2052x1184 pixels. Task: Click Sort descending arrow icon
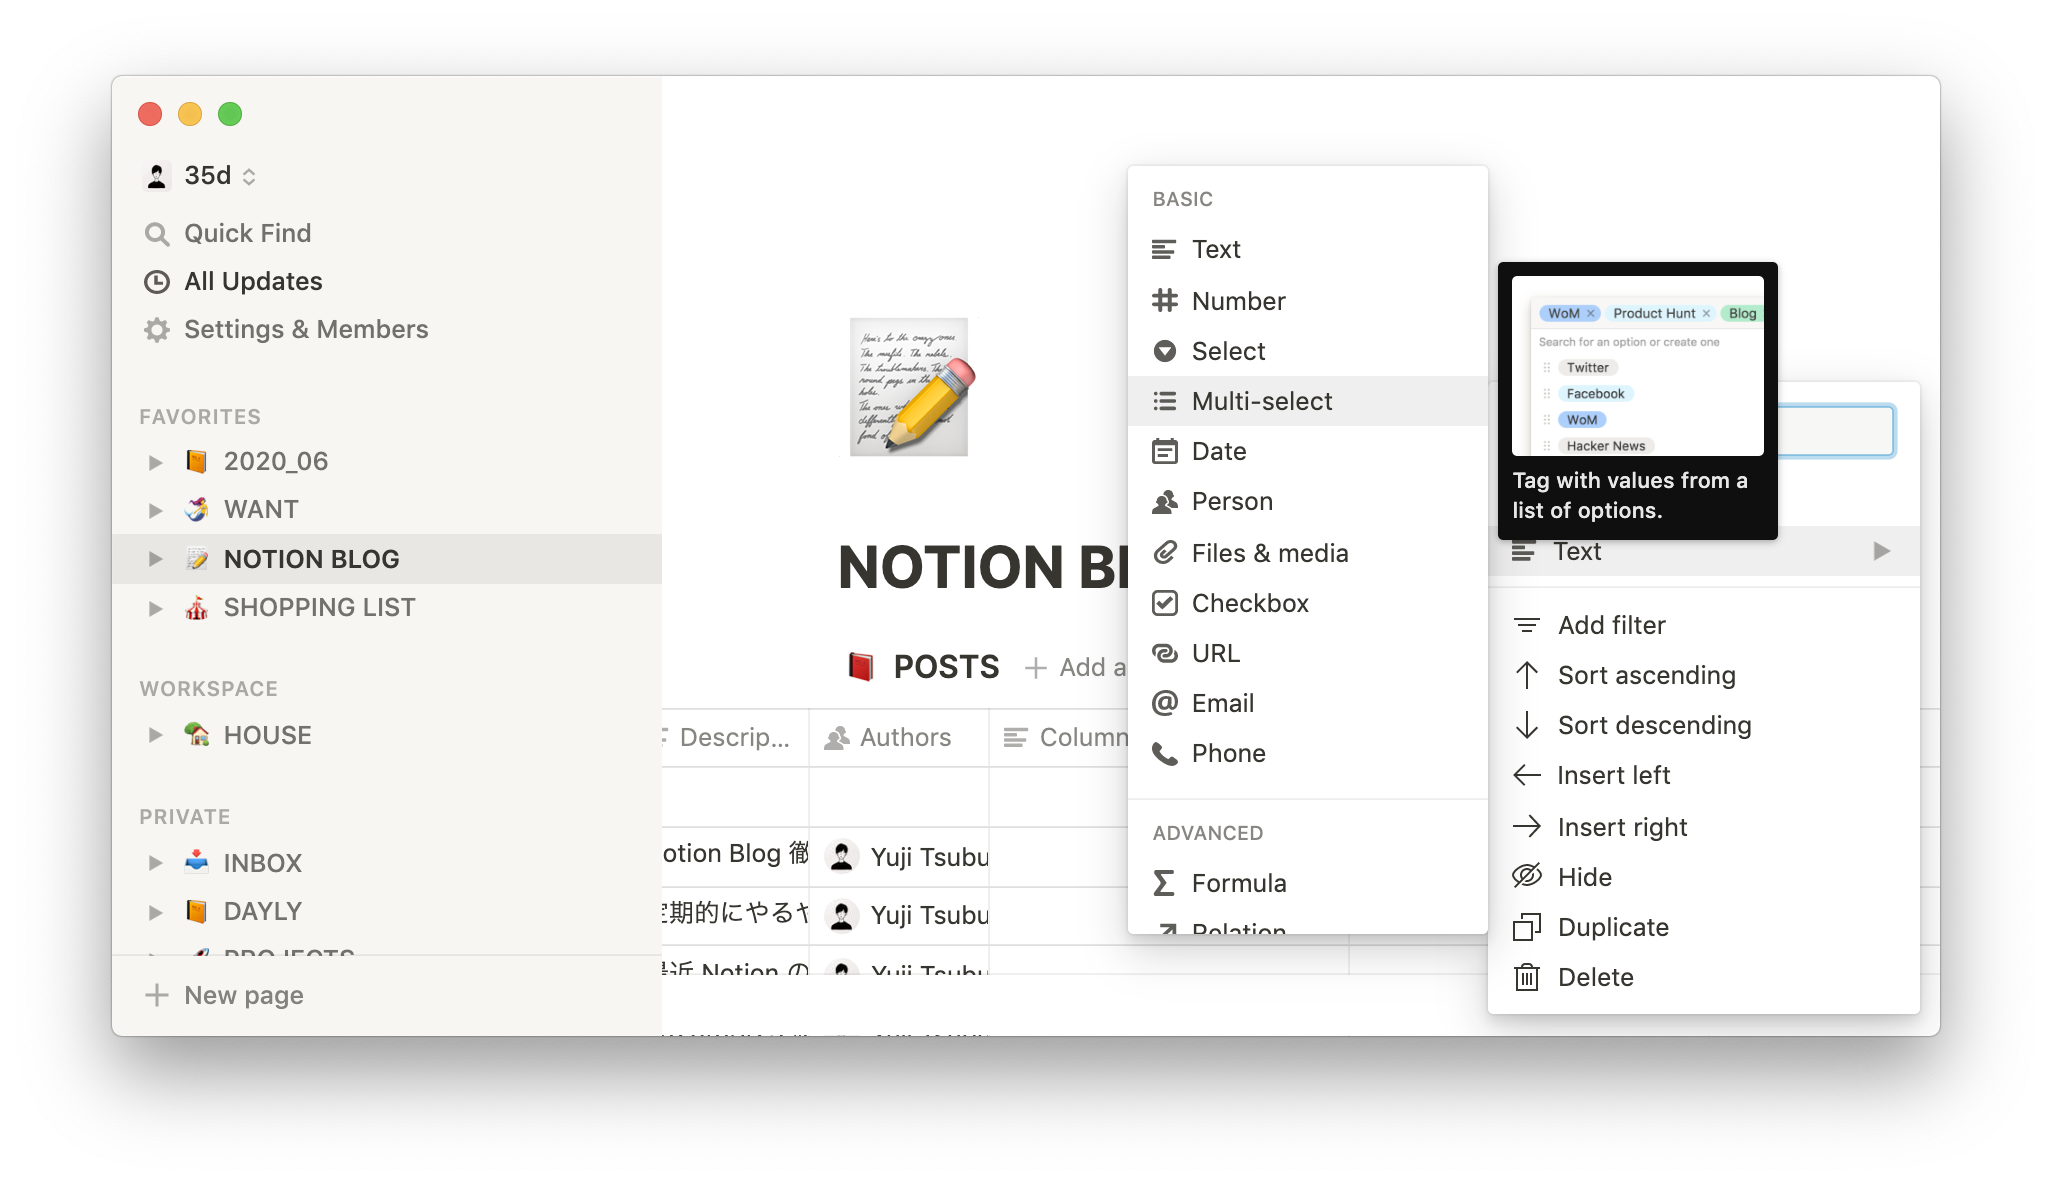point(1526,725)
